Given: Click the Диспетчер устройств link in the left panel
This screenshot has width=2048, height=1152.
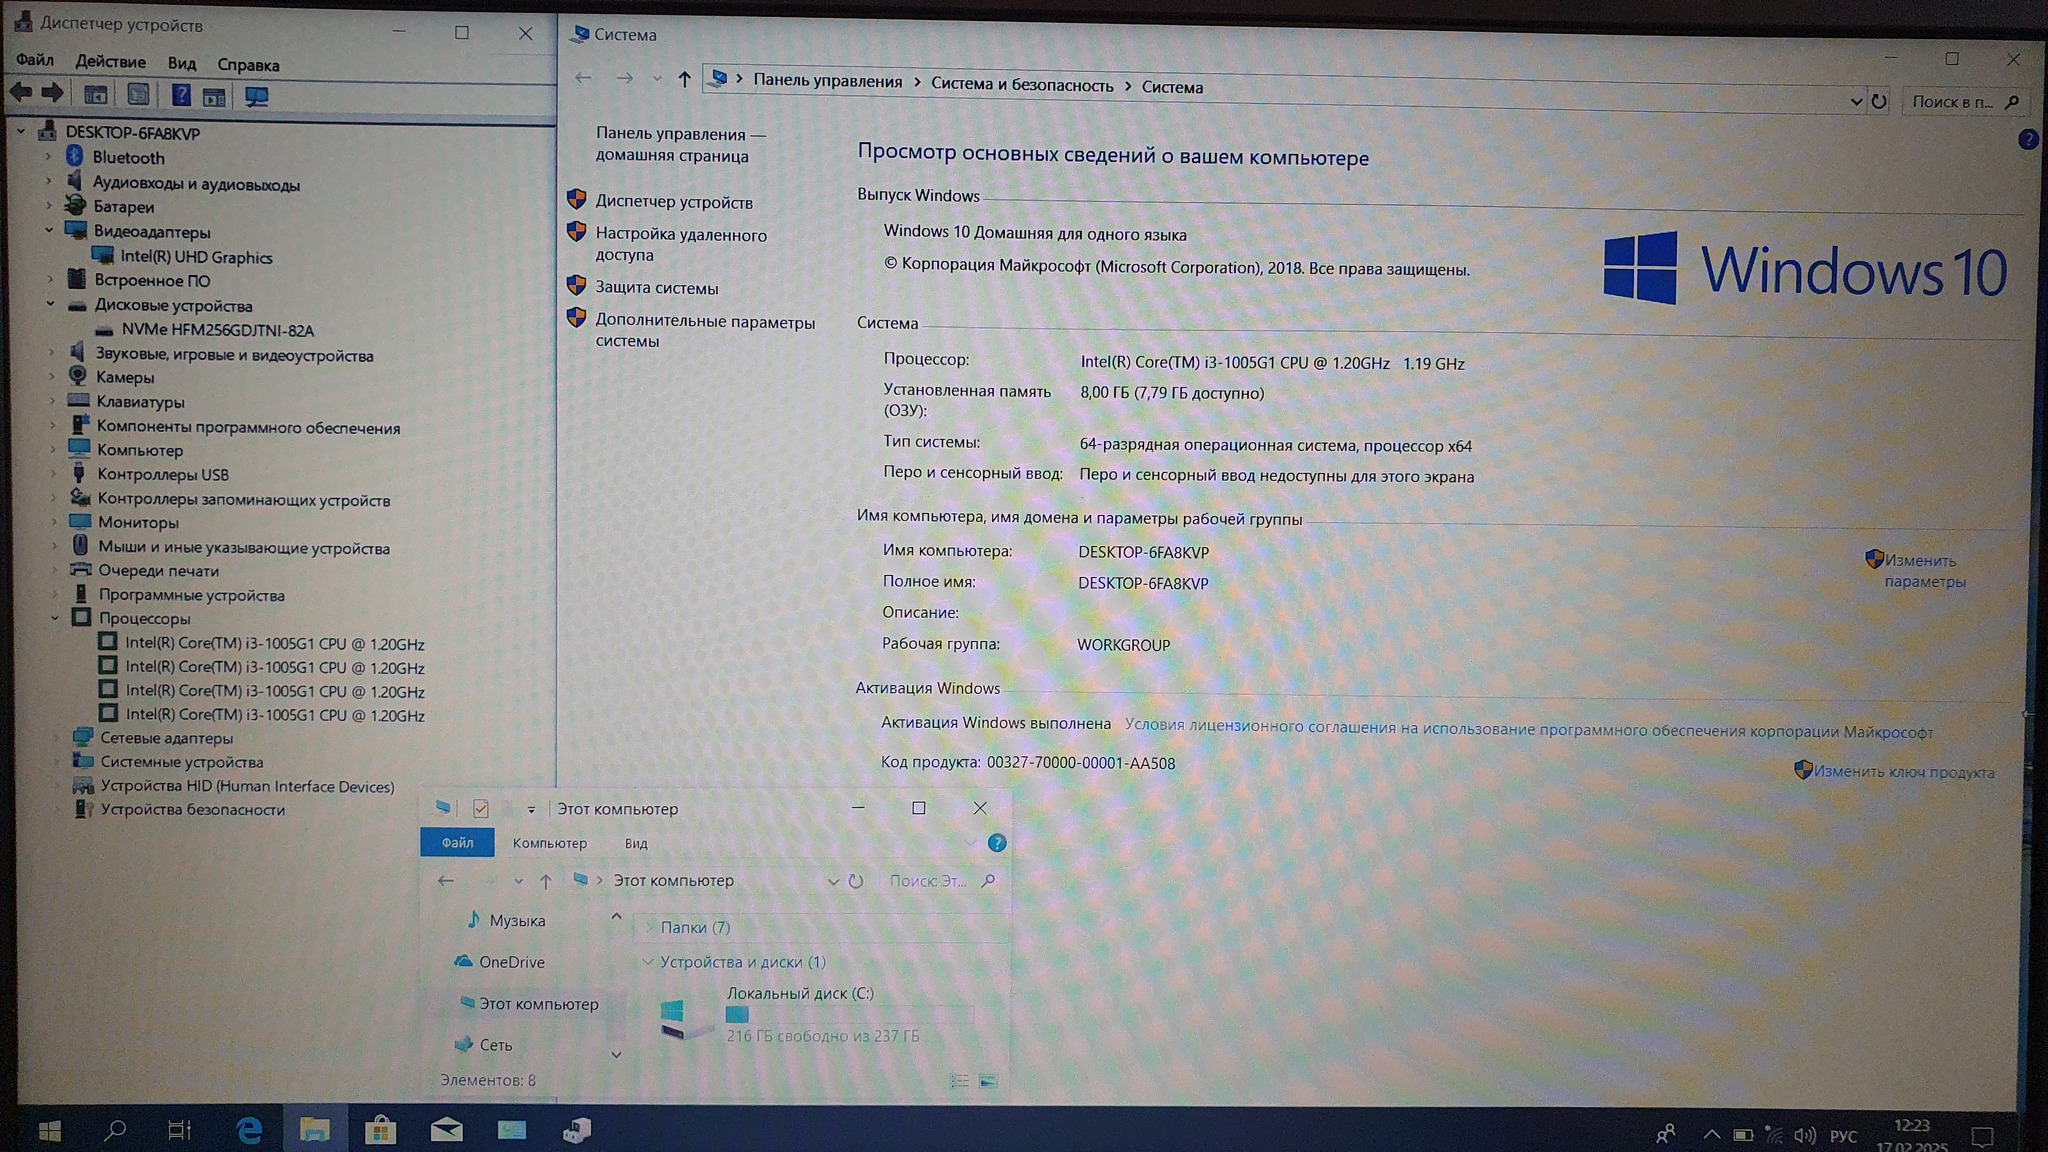Looking at the screenshot, I should (x=673, y=202).
